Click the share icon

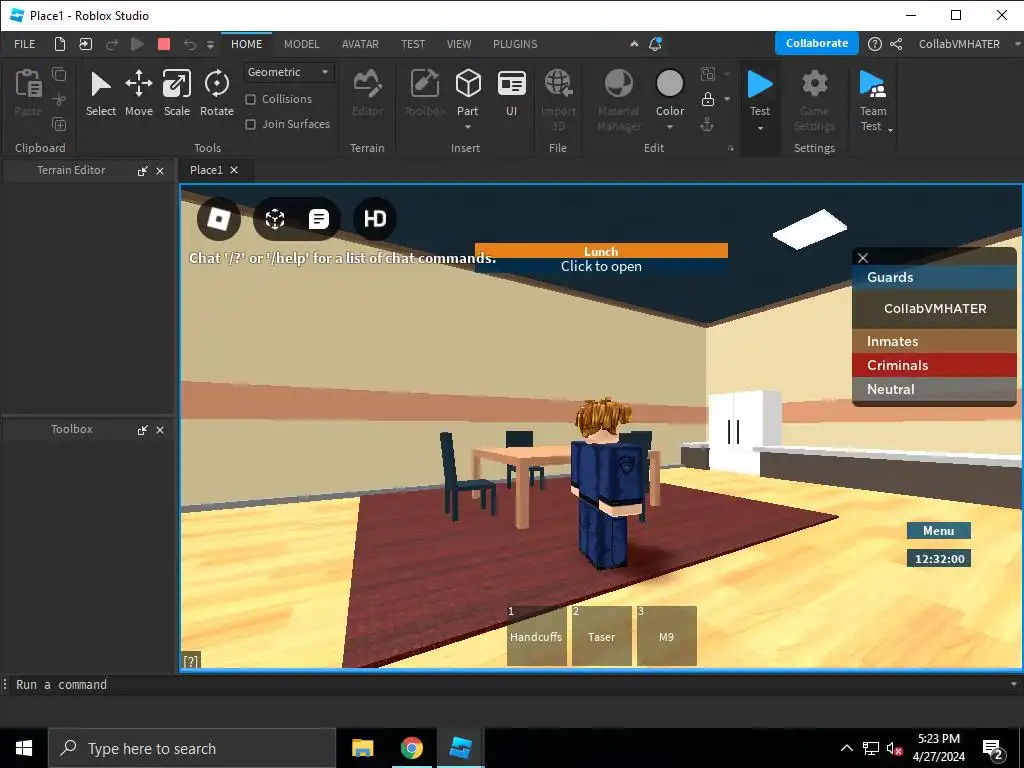pos(896,44)
